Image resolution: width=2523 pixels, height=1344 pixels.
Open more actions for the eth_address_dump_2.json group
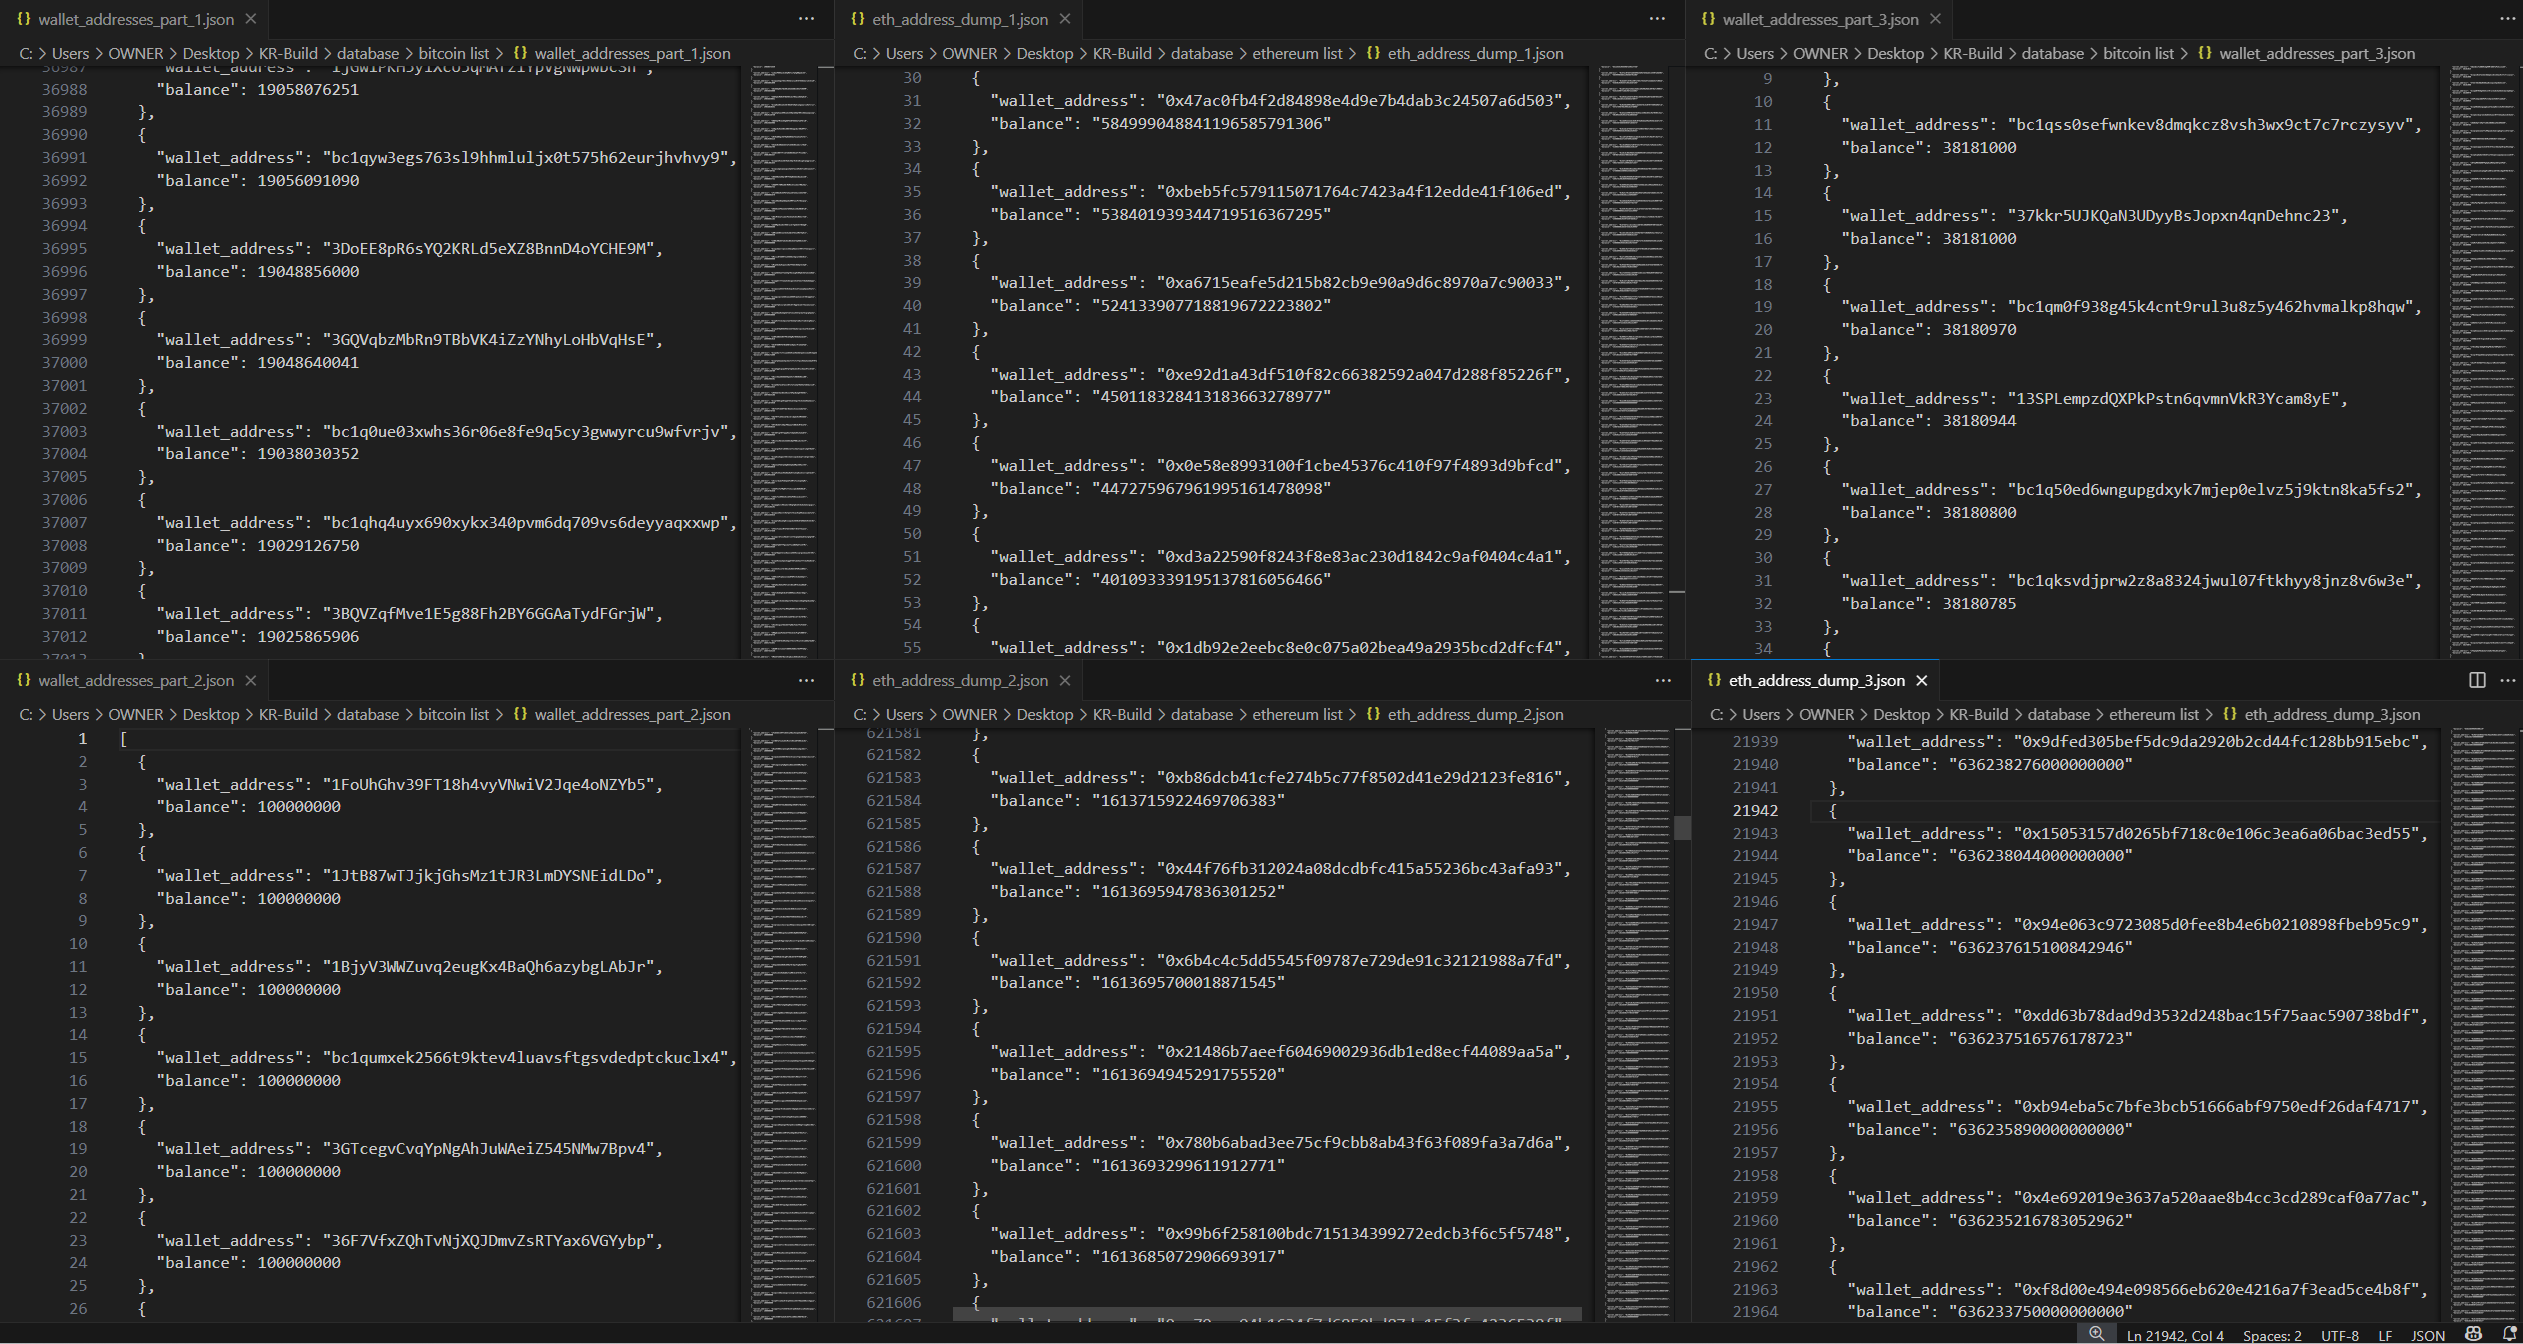click(x=1663, y=680)
